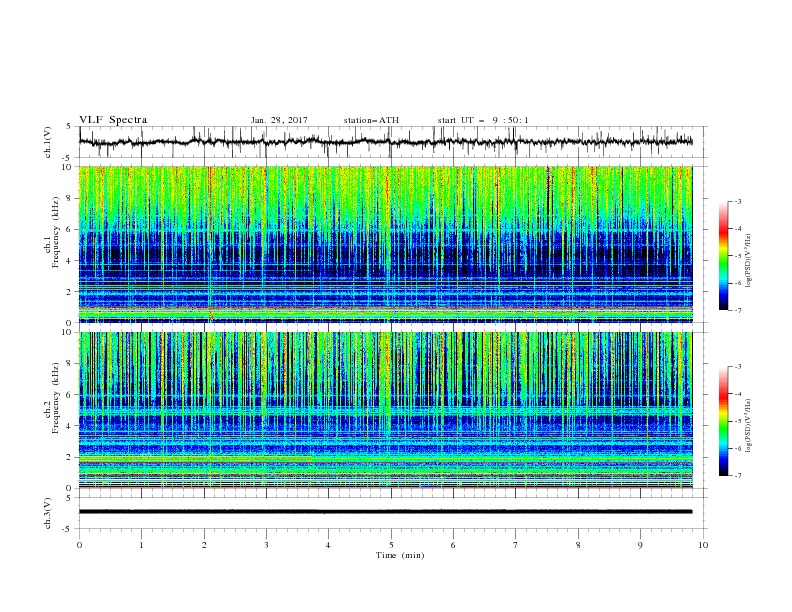
Task: Select the date text "Jan. 28, 2017"
Action: tap(279, 120)
